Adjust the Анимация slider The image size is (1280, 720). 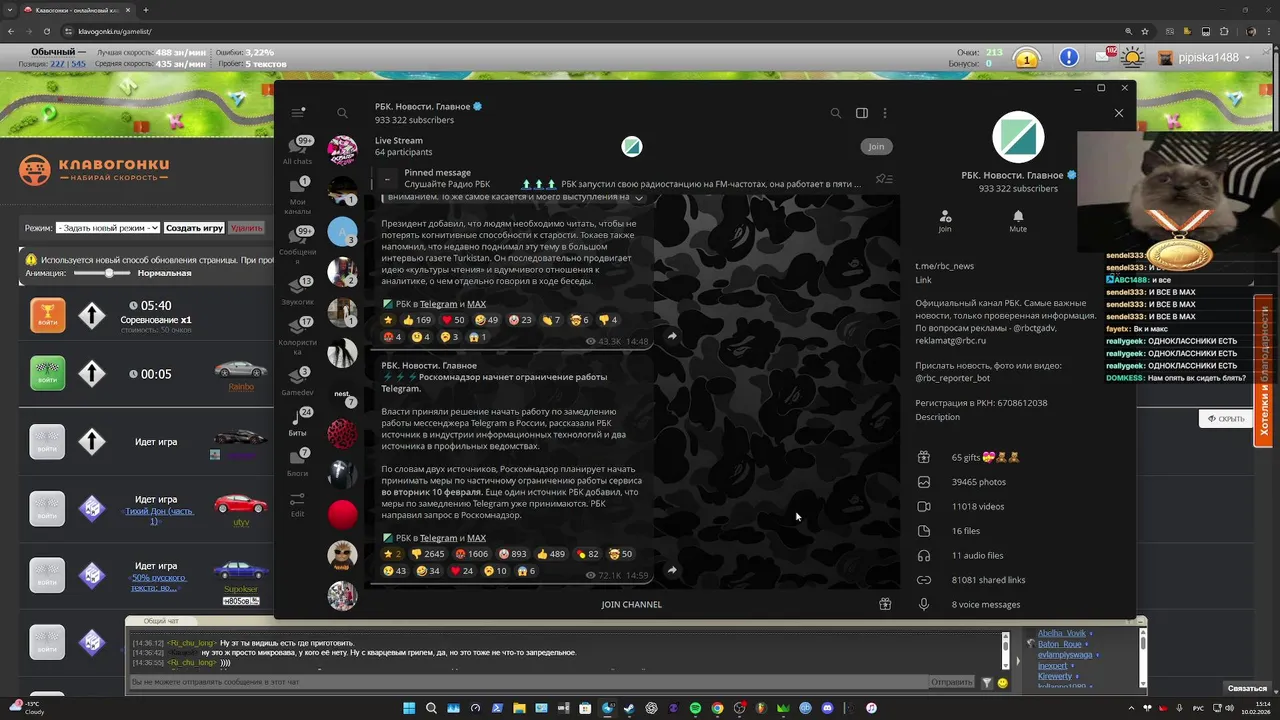click(107, 273)
